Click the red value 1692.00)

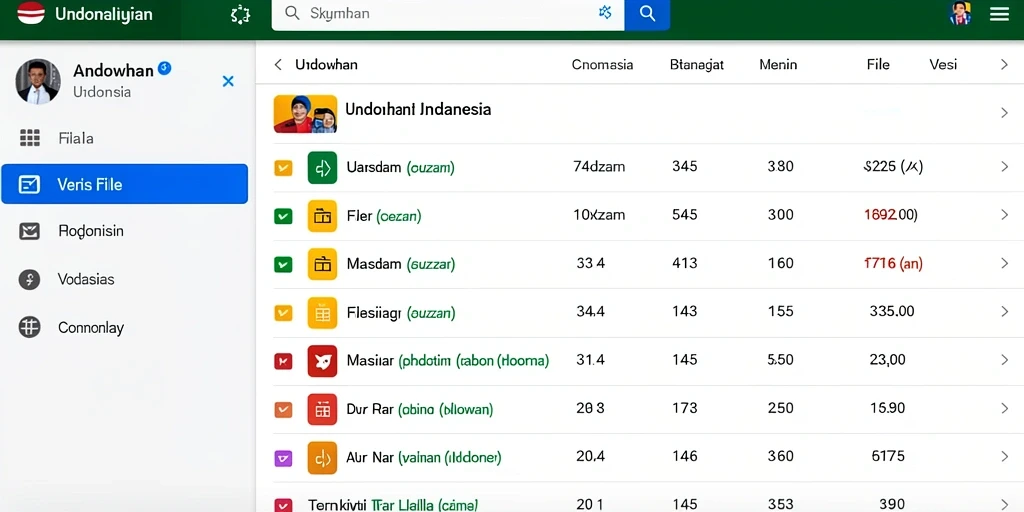tap(891, 215)
